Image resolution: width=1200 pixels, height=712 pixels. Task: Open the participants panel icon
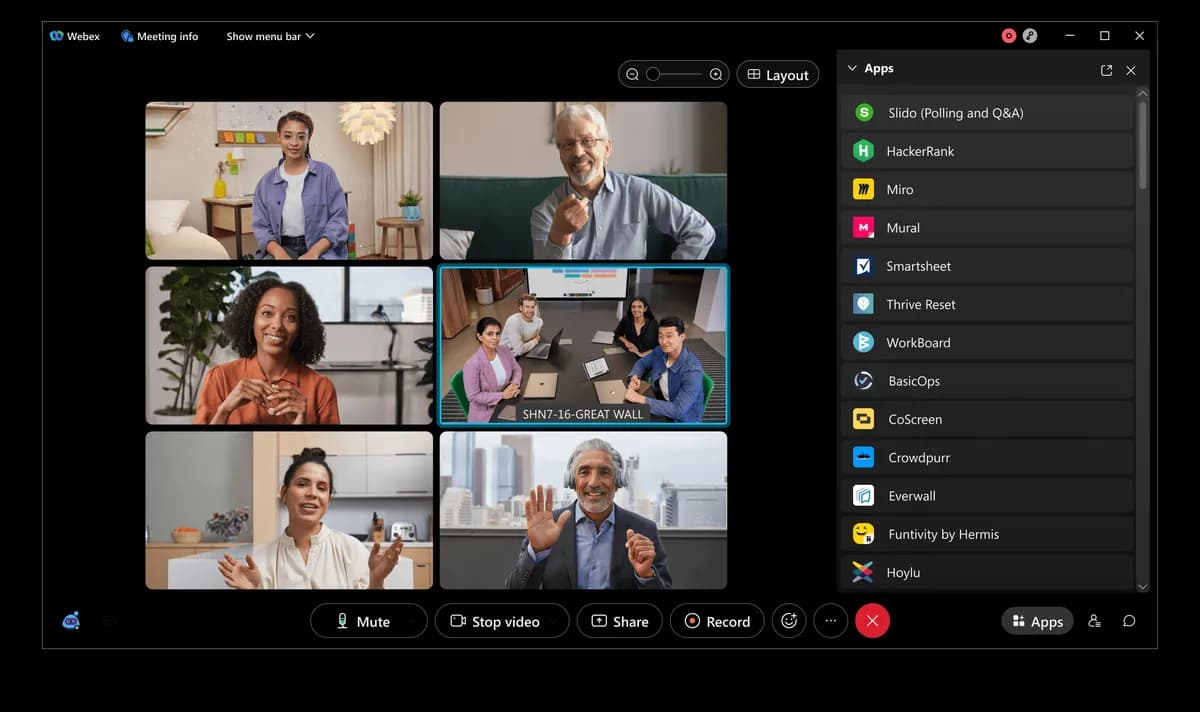pyautogui.click(x=1095, y=621)
